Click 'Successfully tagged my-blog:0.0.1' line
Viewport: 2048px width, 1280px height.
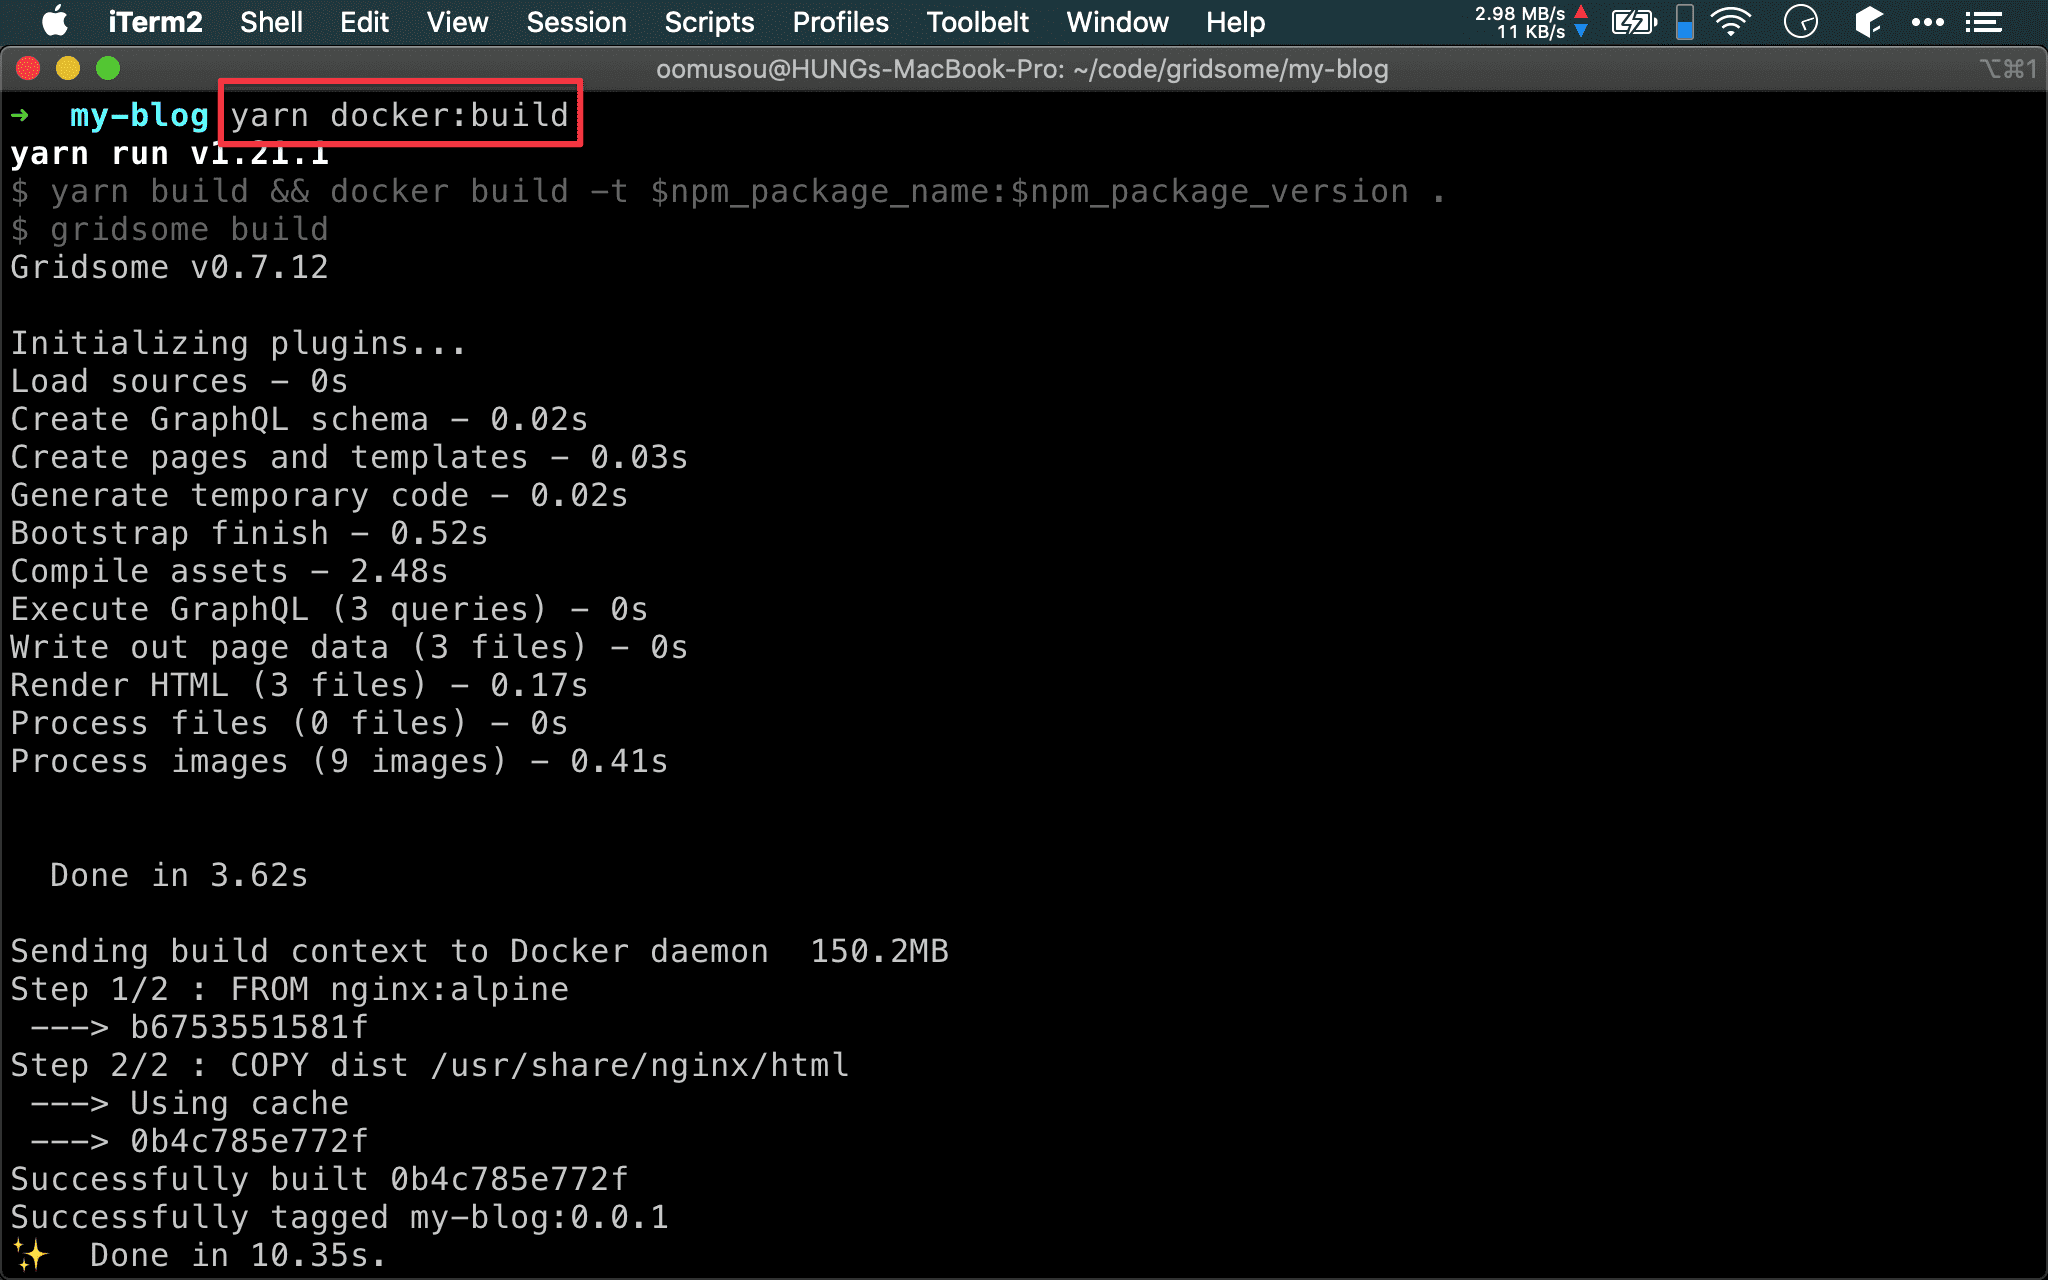[x=339, y=1218]
